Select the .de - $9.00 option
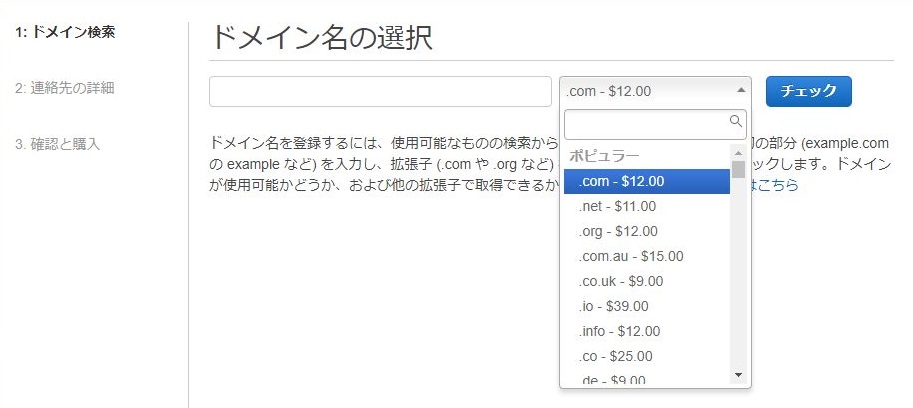The width and height of the screenshot is (913, 408). (647, 380)
